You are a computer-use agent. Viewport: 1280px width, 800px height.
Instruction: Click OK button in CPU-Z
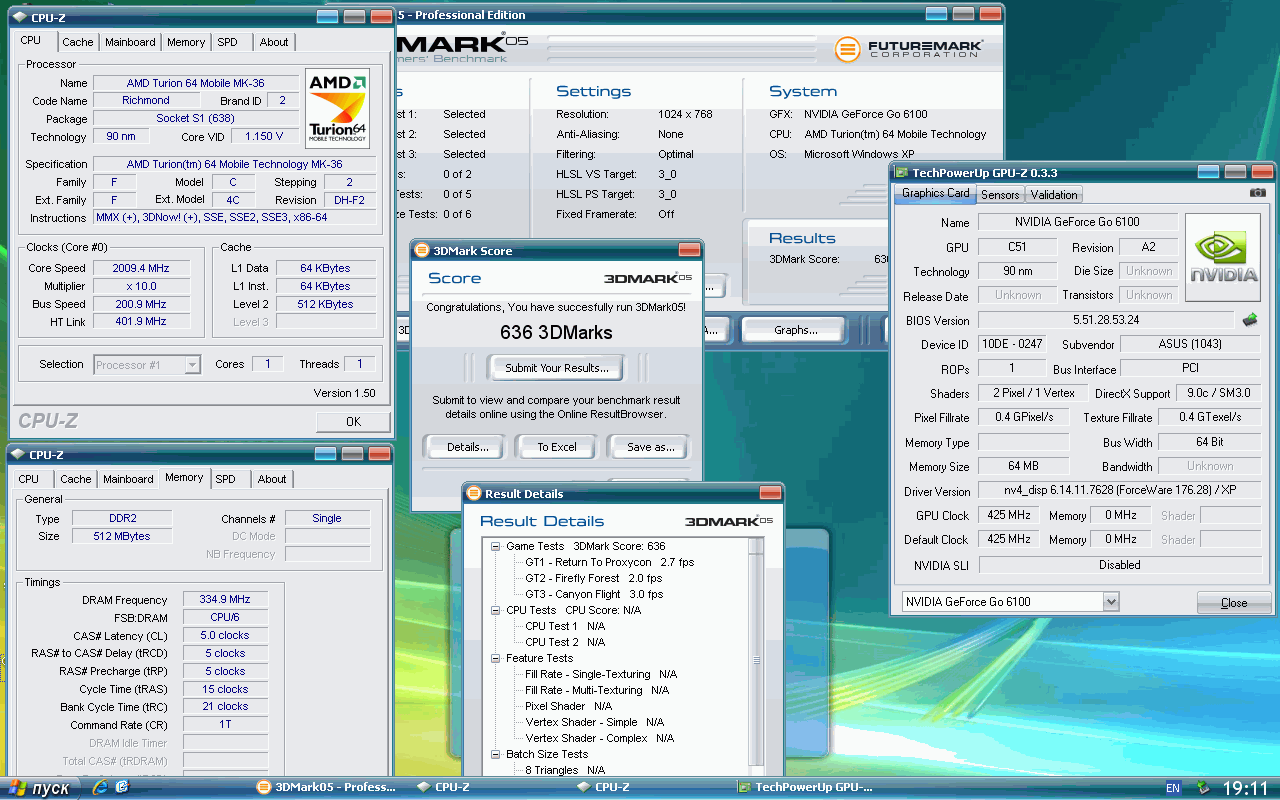353,421
